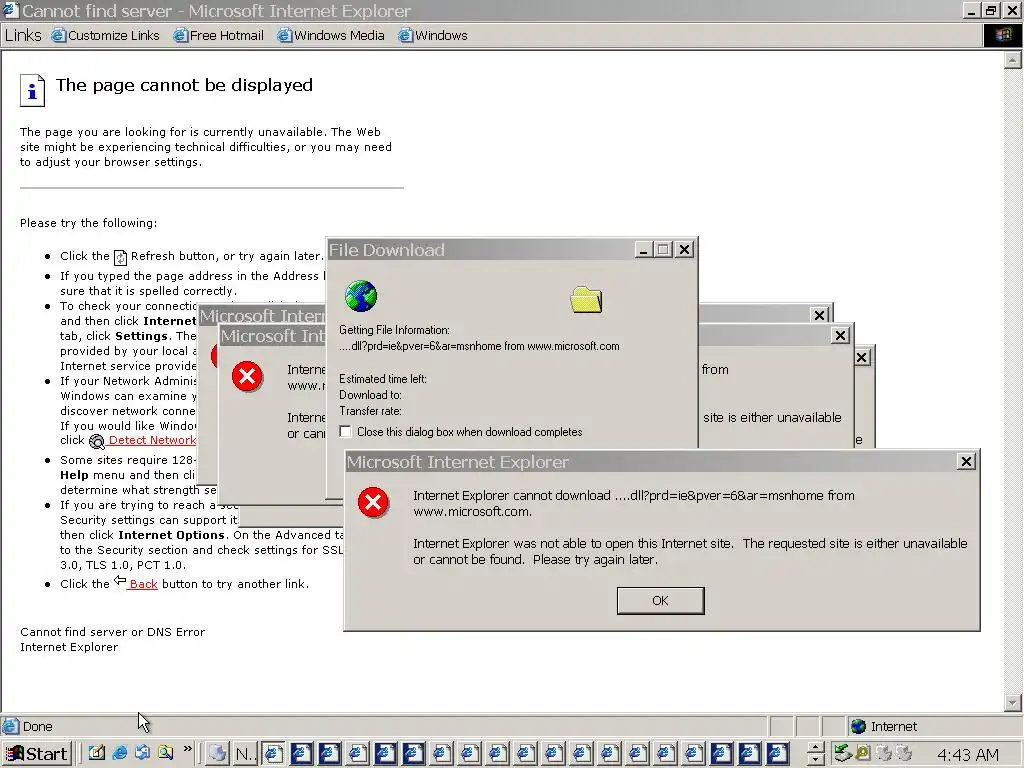Click 'Cannot find server or DNS Error' text
This screenshot has width=1024, height=768.
[x=112, y=632]
